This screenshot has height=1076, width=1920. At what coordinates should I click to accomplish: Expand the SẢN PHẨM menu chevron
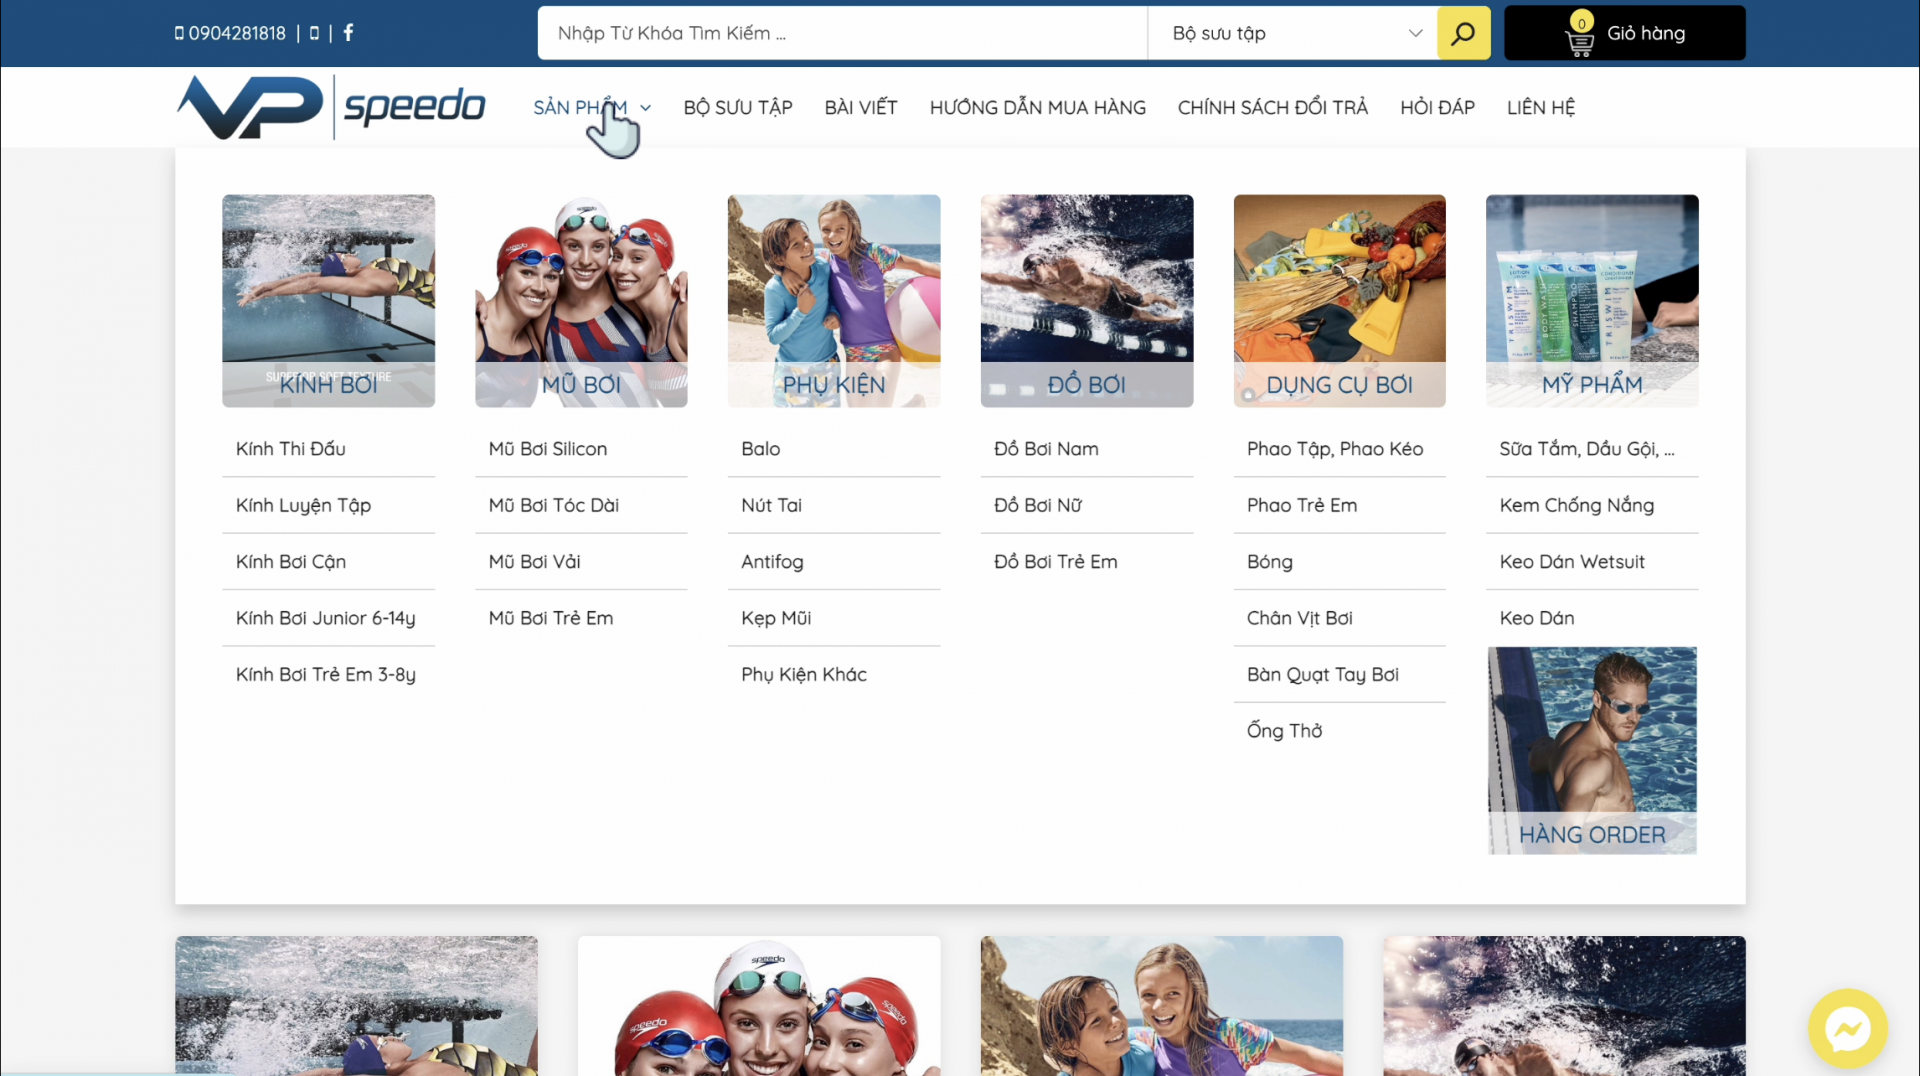point(646,108)
